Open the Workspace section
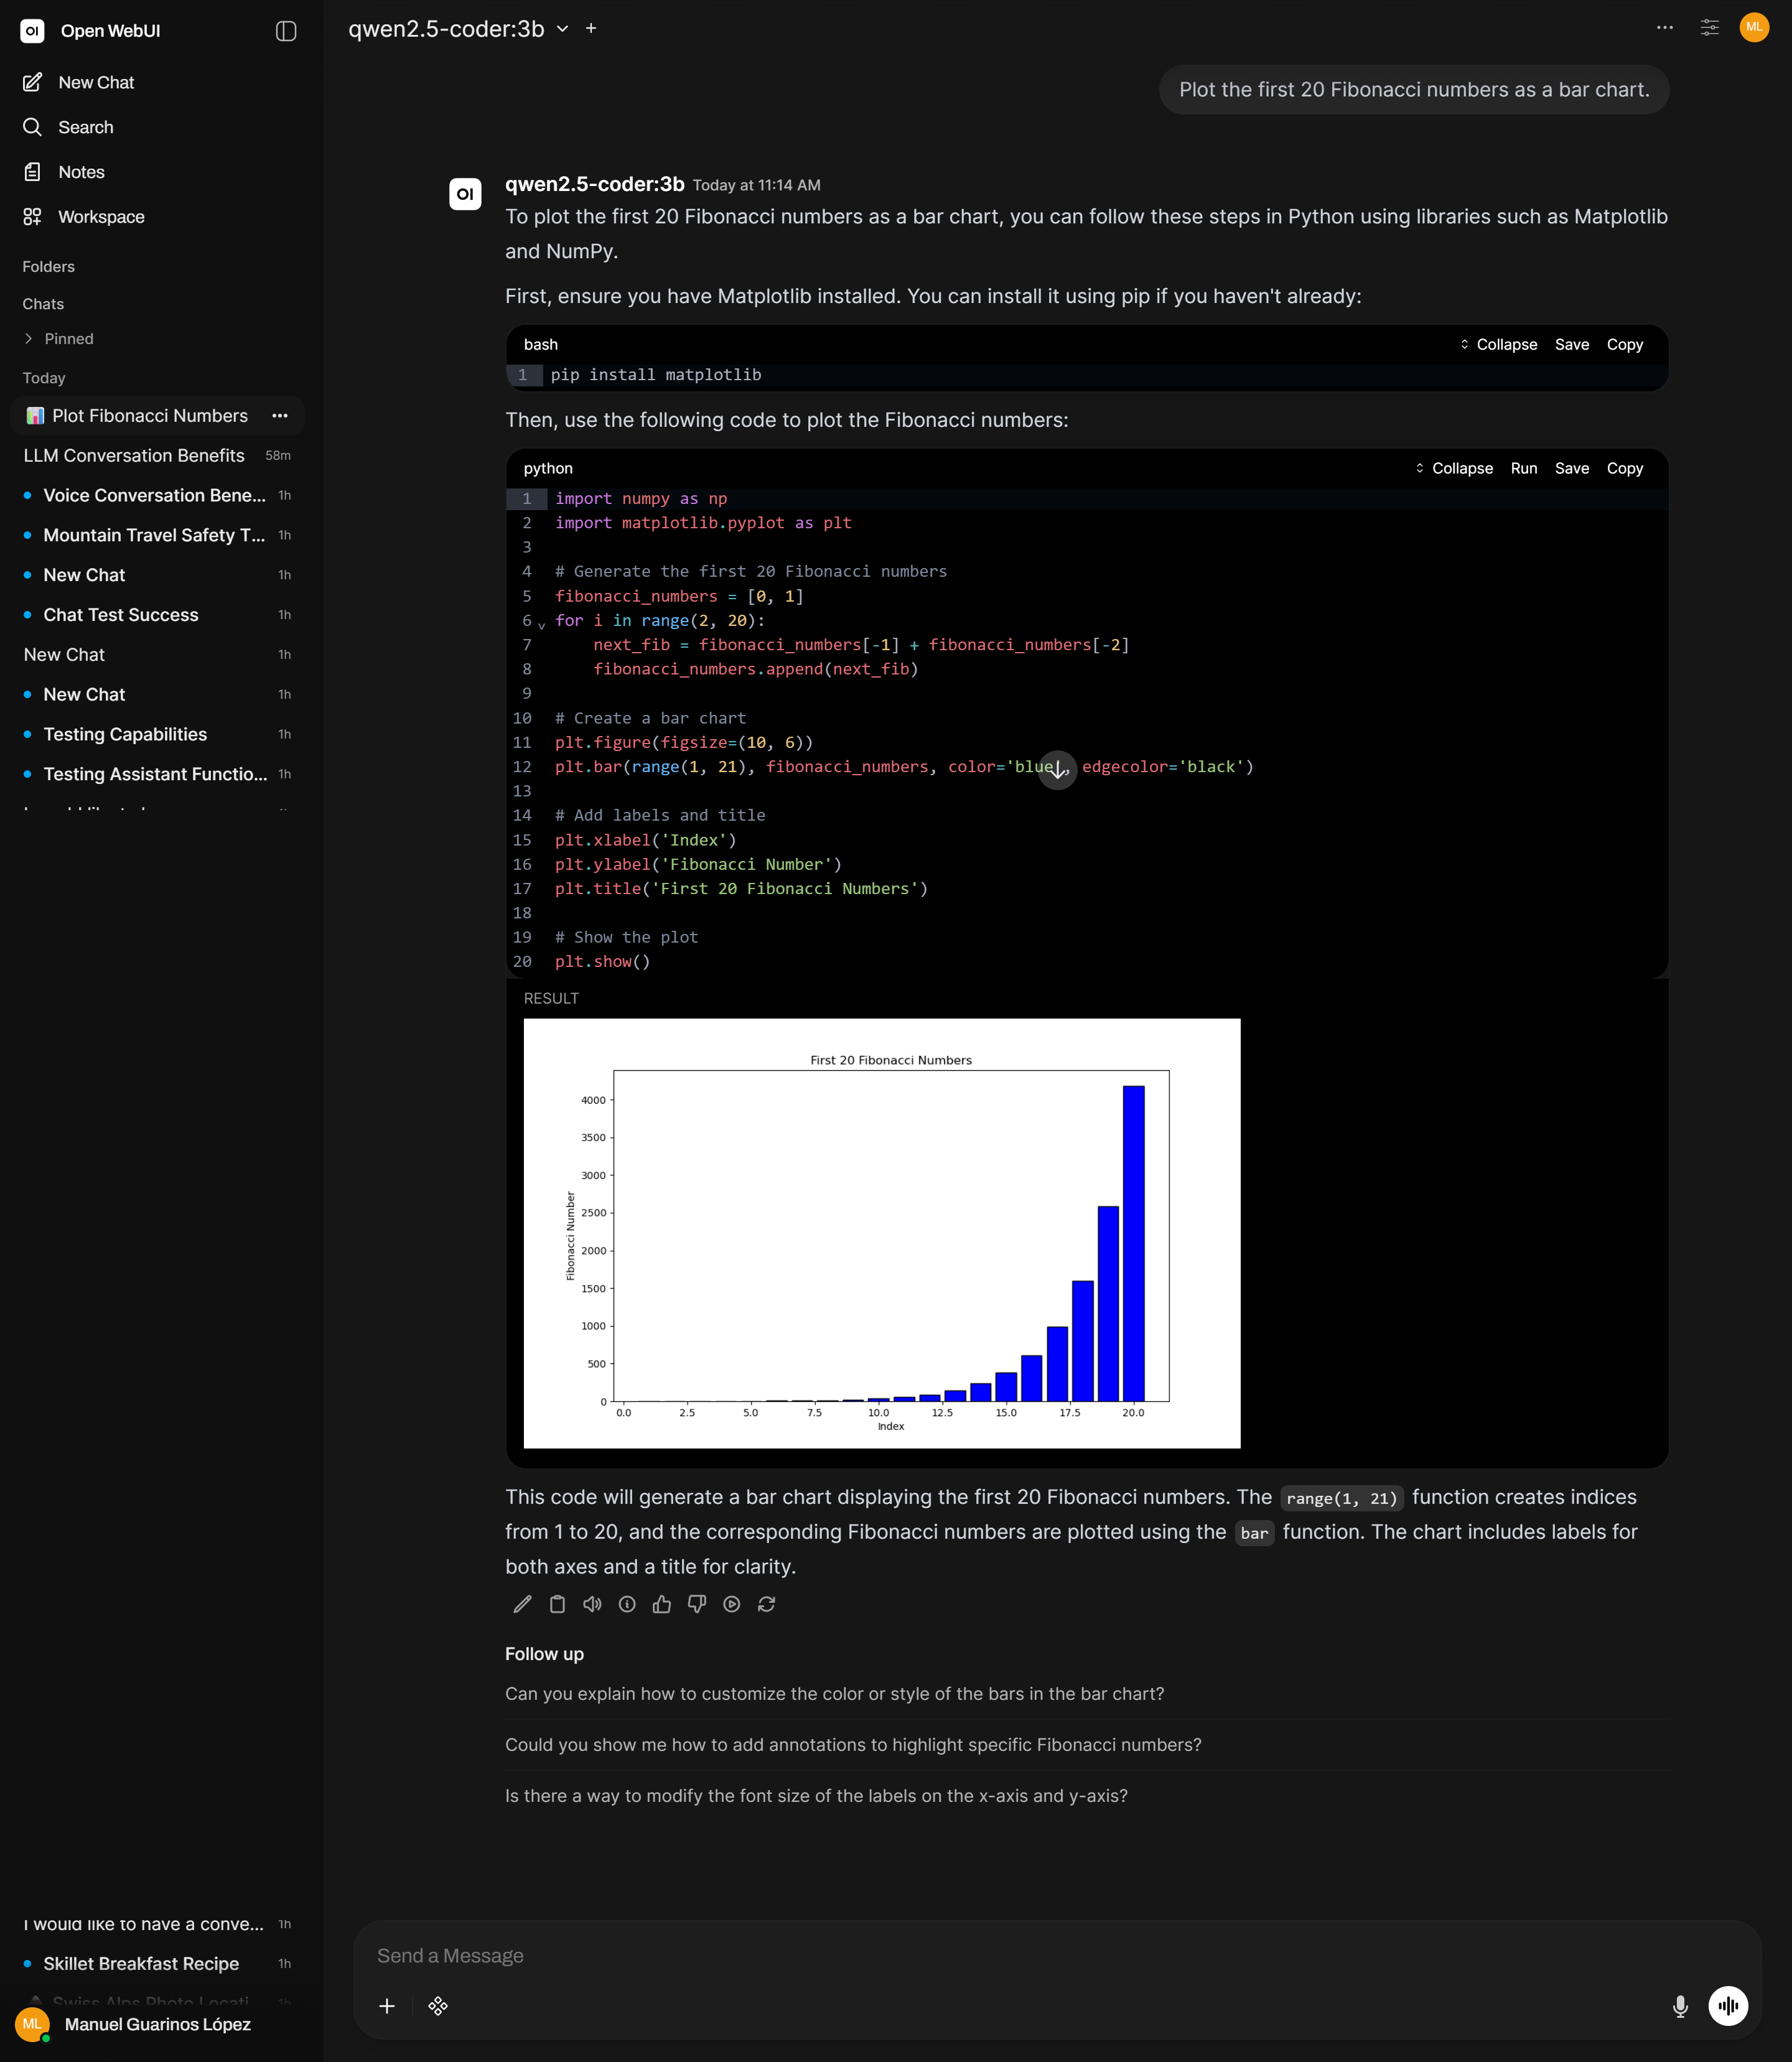This screenshot has width=1792, height=2062. 100,216
